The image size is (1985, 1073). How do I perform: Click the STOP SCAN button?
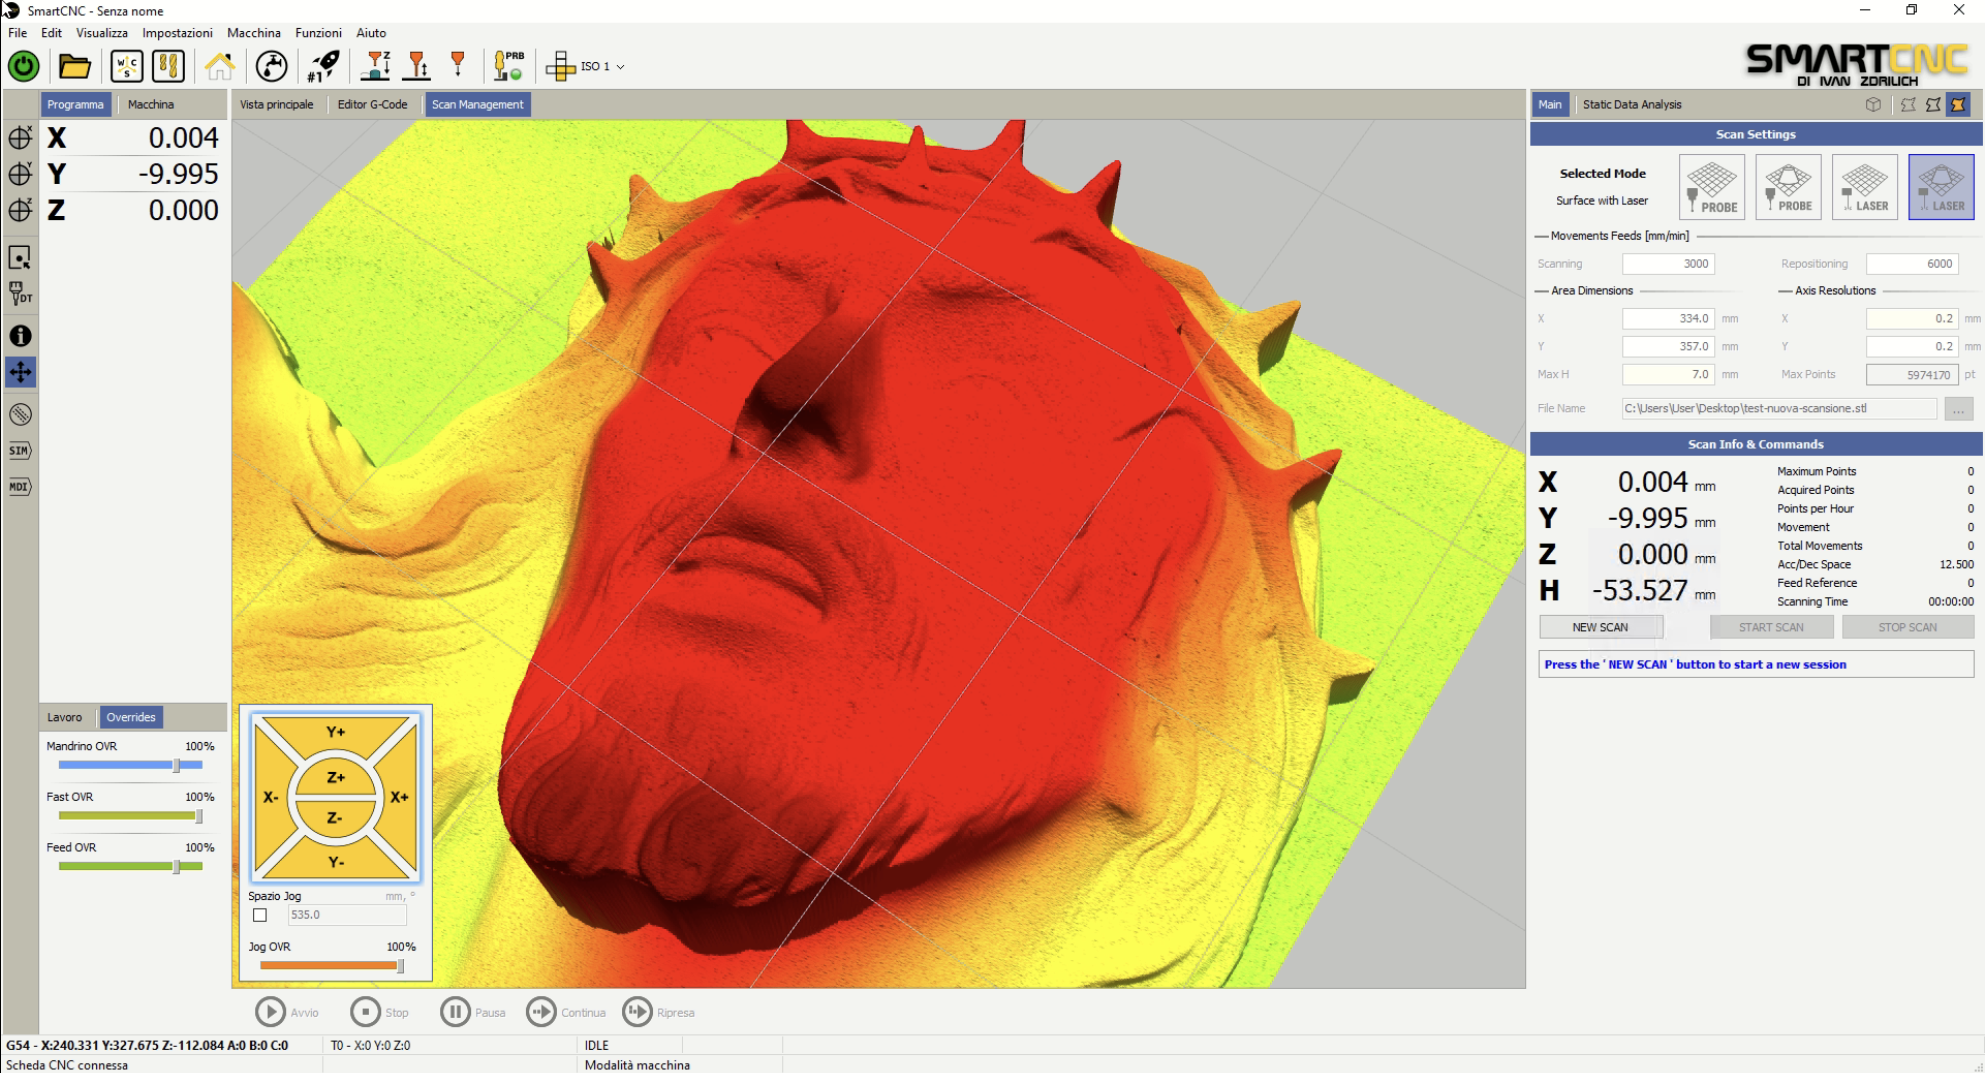(x=1907, y=627)
